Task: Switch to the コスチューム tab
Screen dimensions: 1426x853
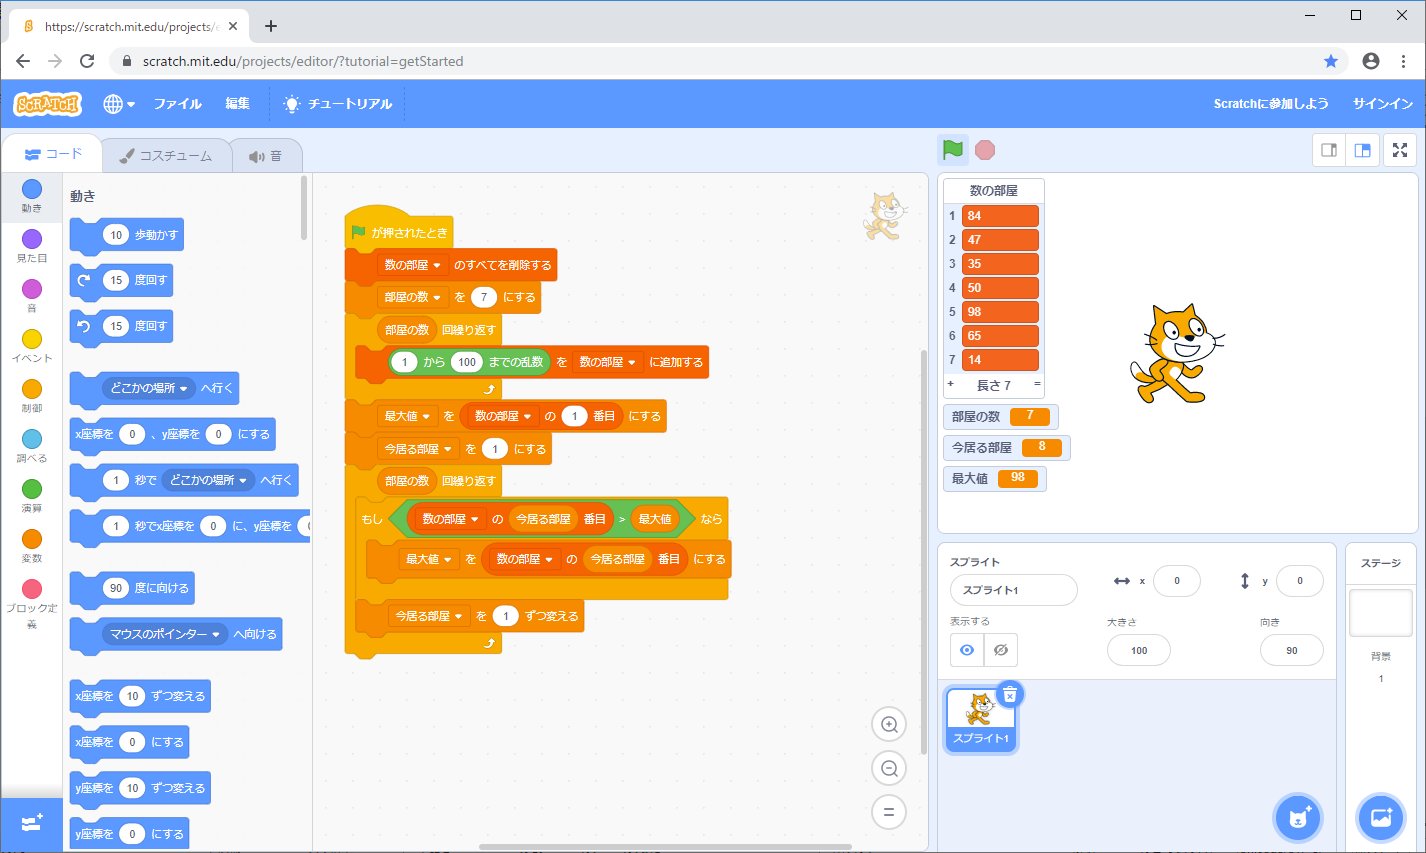Action: coord(166,156)
